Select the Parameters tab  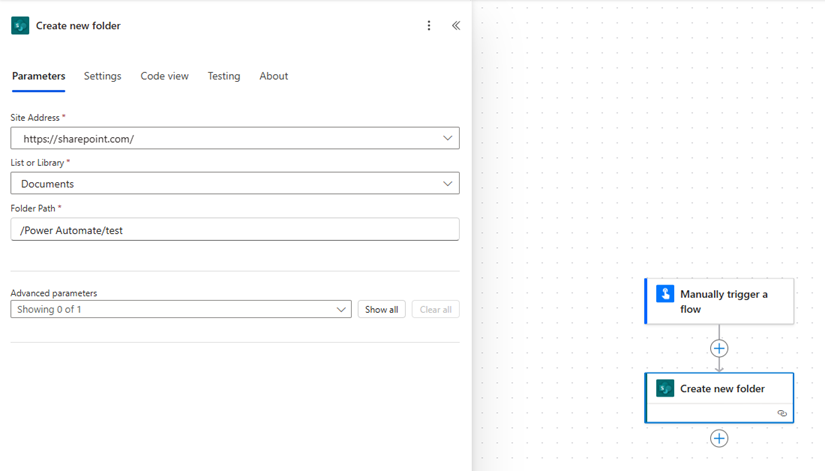pos(39,76)
